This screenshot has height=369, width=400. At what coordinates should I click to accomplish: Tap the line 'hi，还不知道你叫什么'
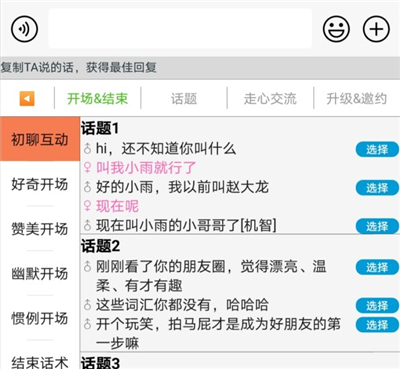pyautogui.click(x=166, y=149)
